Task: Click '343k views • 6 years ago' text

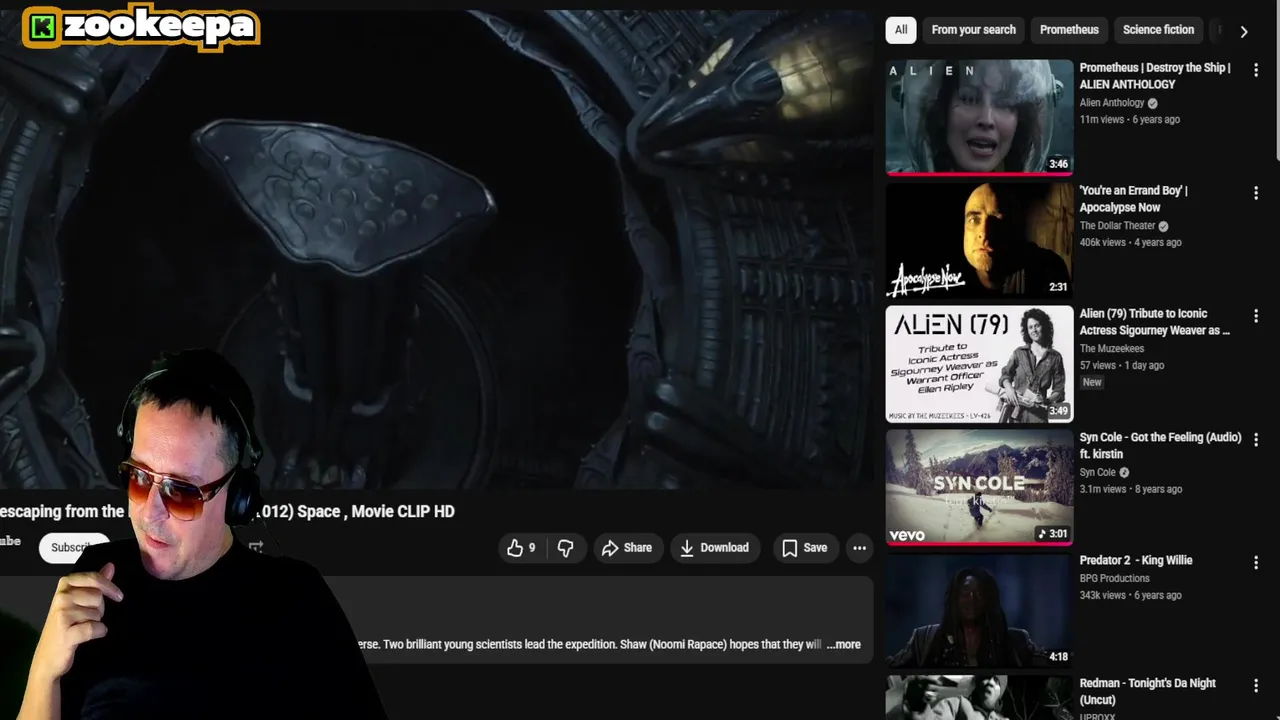Action: (x=1131, y=595)
